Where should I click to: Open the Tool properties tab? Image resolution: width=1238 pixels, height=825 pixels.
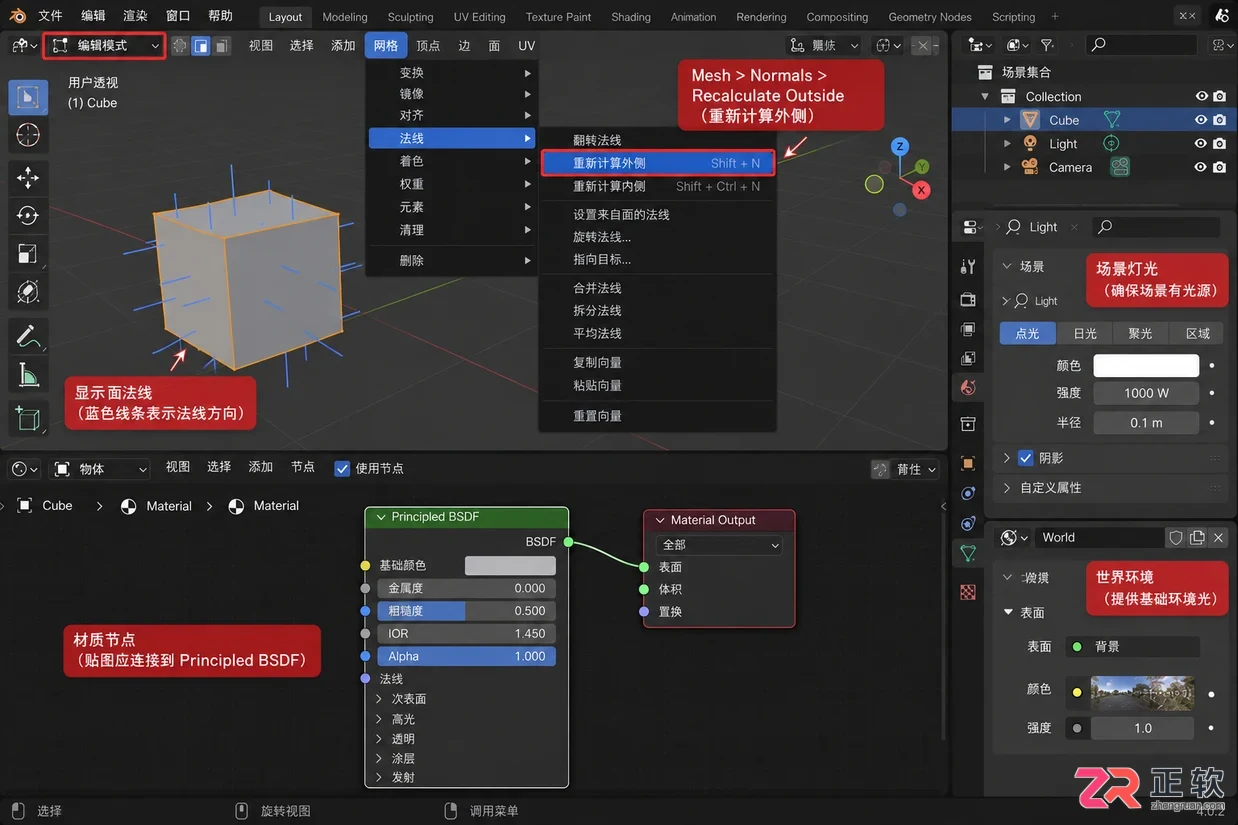[x=968, y=266]
